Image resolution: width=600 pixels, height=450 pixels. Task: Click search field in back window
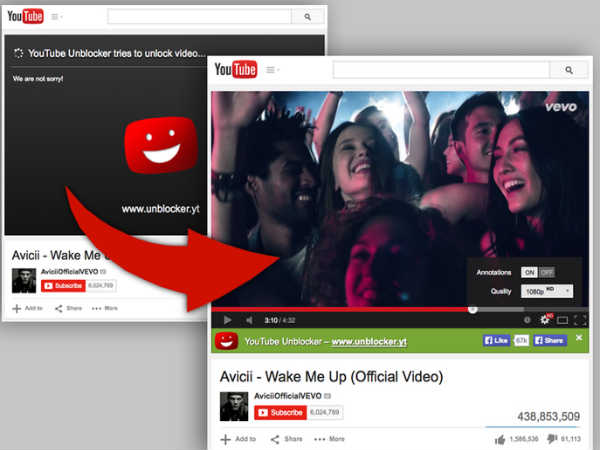pyautogui.click(x=199, y=16)
